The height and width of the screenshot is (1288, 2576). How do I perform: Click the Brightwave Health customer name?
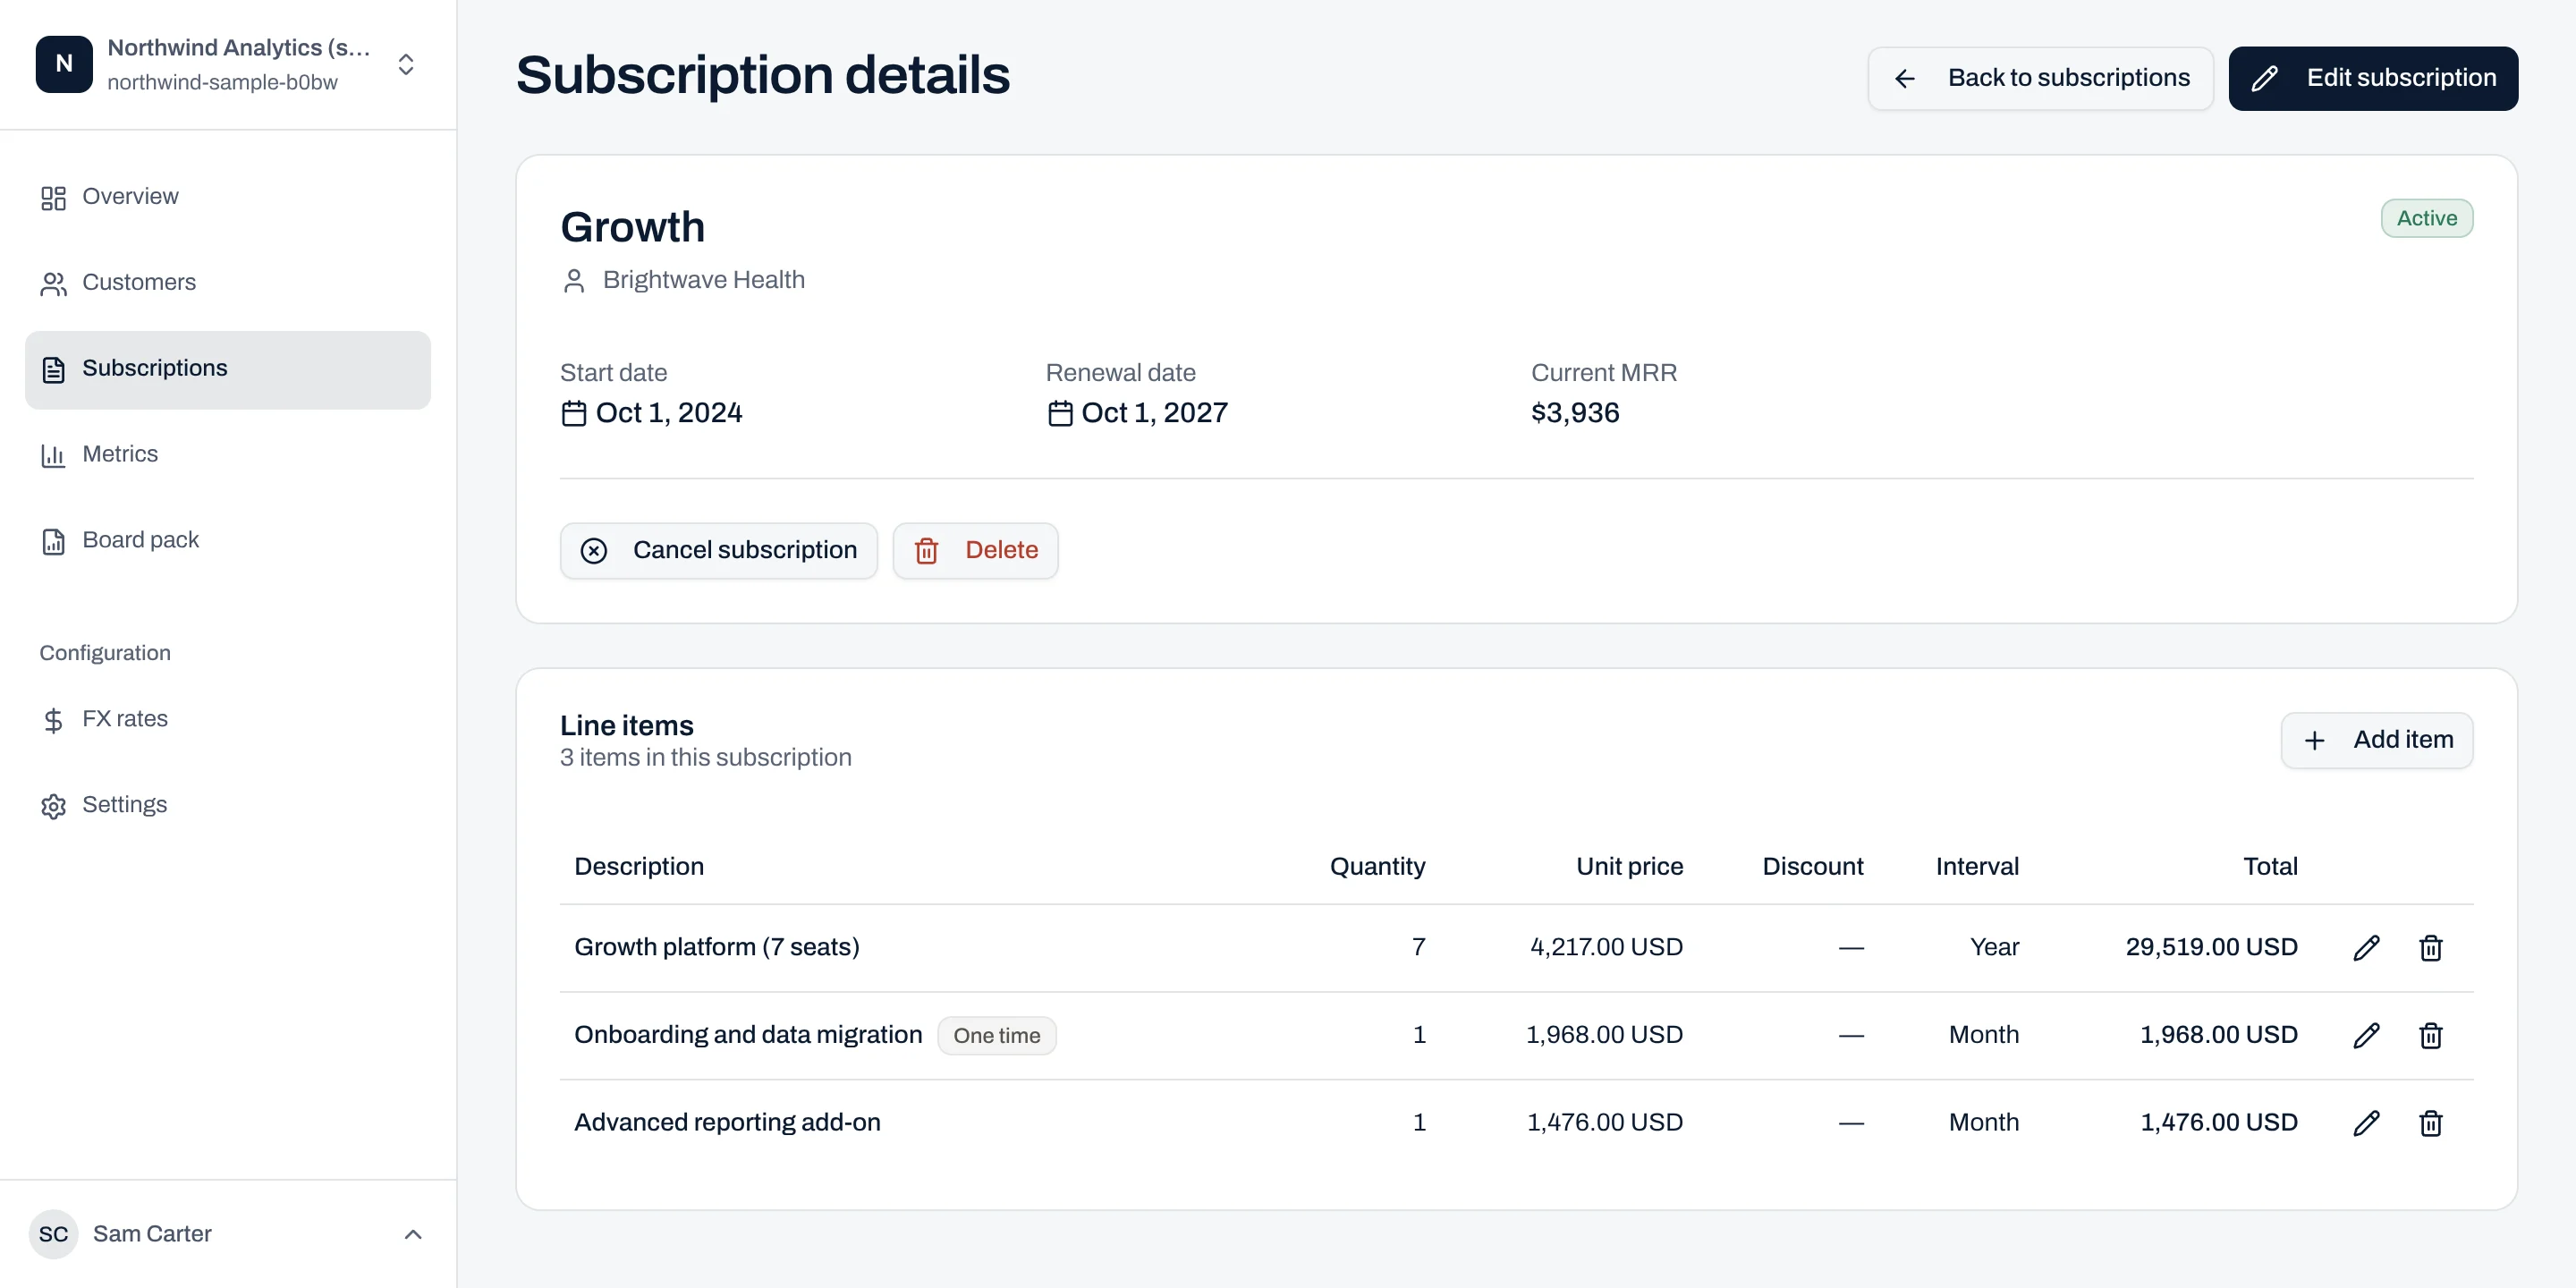704,280
